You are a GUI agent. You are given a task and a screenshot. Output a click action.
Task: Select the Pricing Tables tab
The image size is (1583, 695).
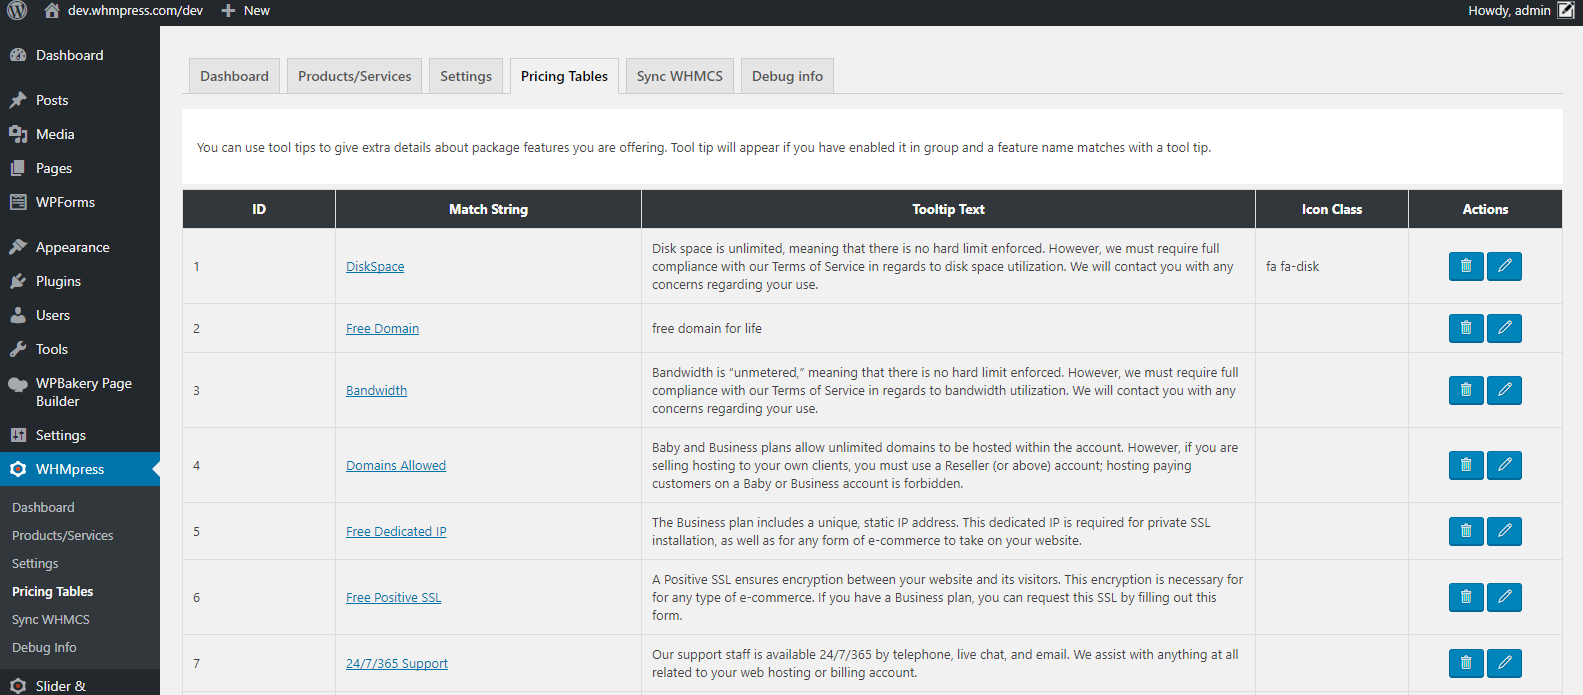point(564,76)
